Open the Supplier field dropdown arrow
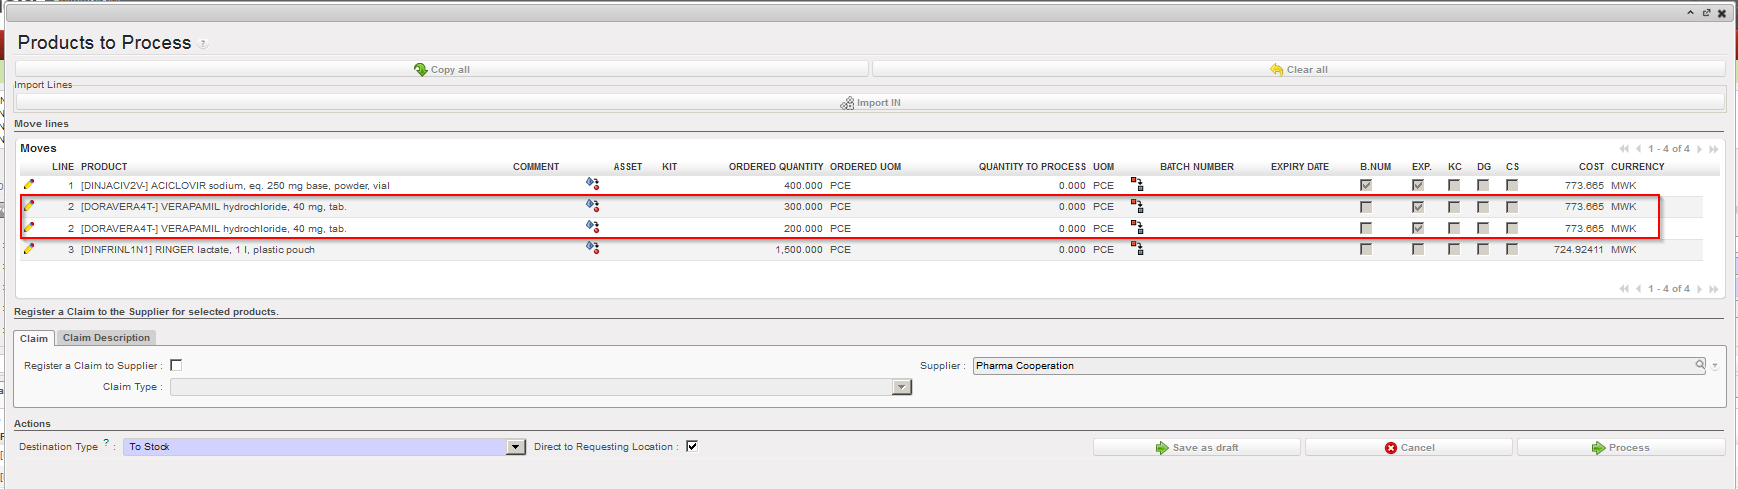1738x489 pixels. [x=1714, y=366]
